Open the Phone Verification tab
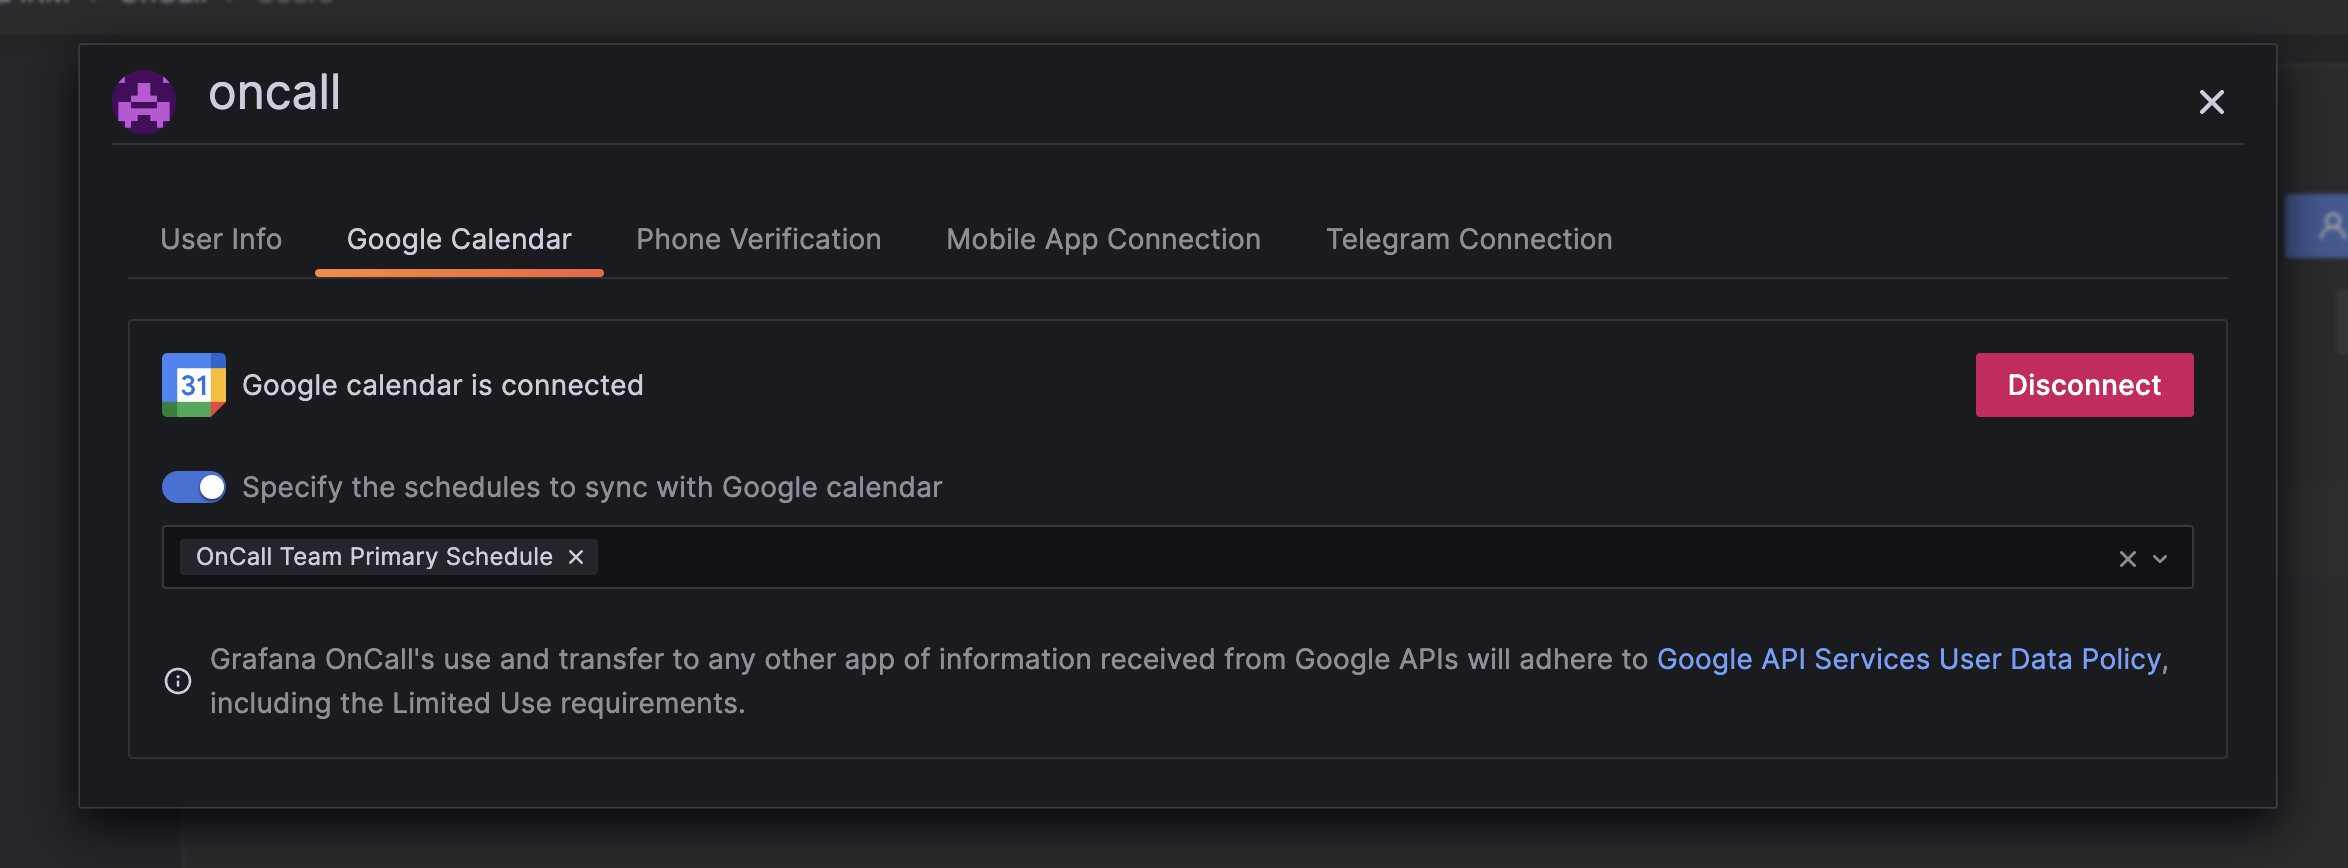2348x868 pixels. coord(758,239)
